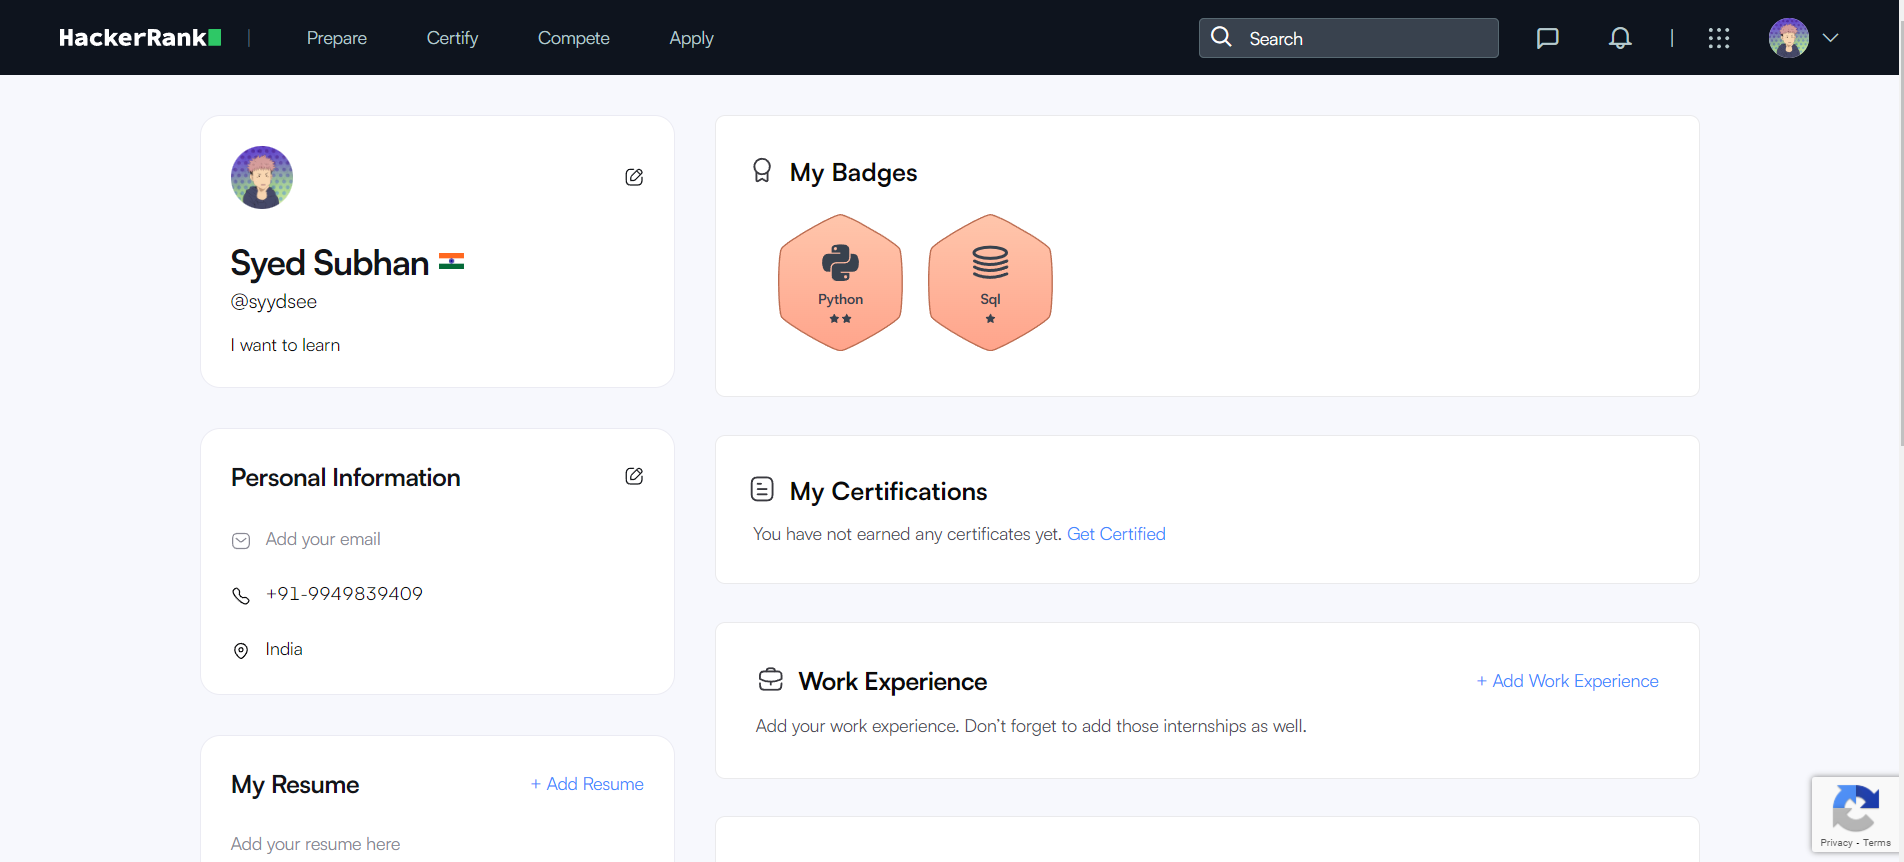
Task: Select the phone number +91-9949839409
Action: point(344,594)
